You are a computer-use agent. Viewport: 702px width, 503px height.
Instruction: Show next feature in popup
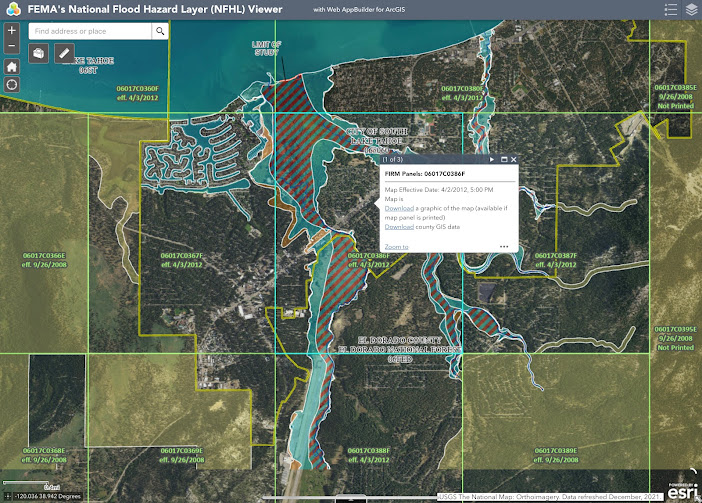pyautogui.click(x=492, y=159)
